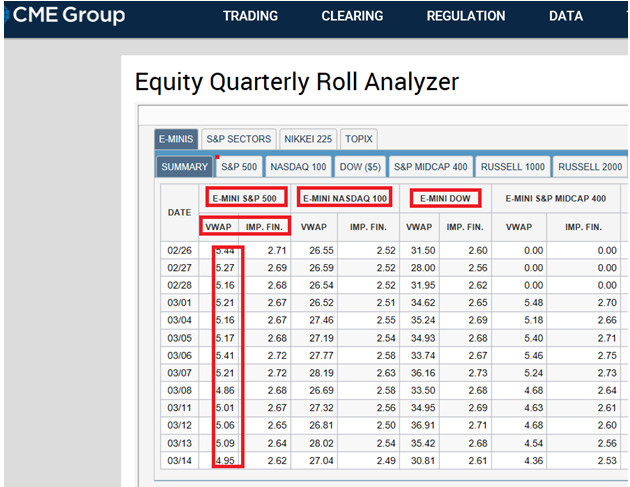Select the 03/14 date cell

click(x=179, y=460)
